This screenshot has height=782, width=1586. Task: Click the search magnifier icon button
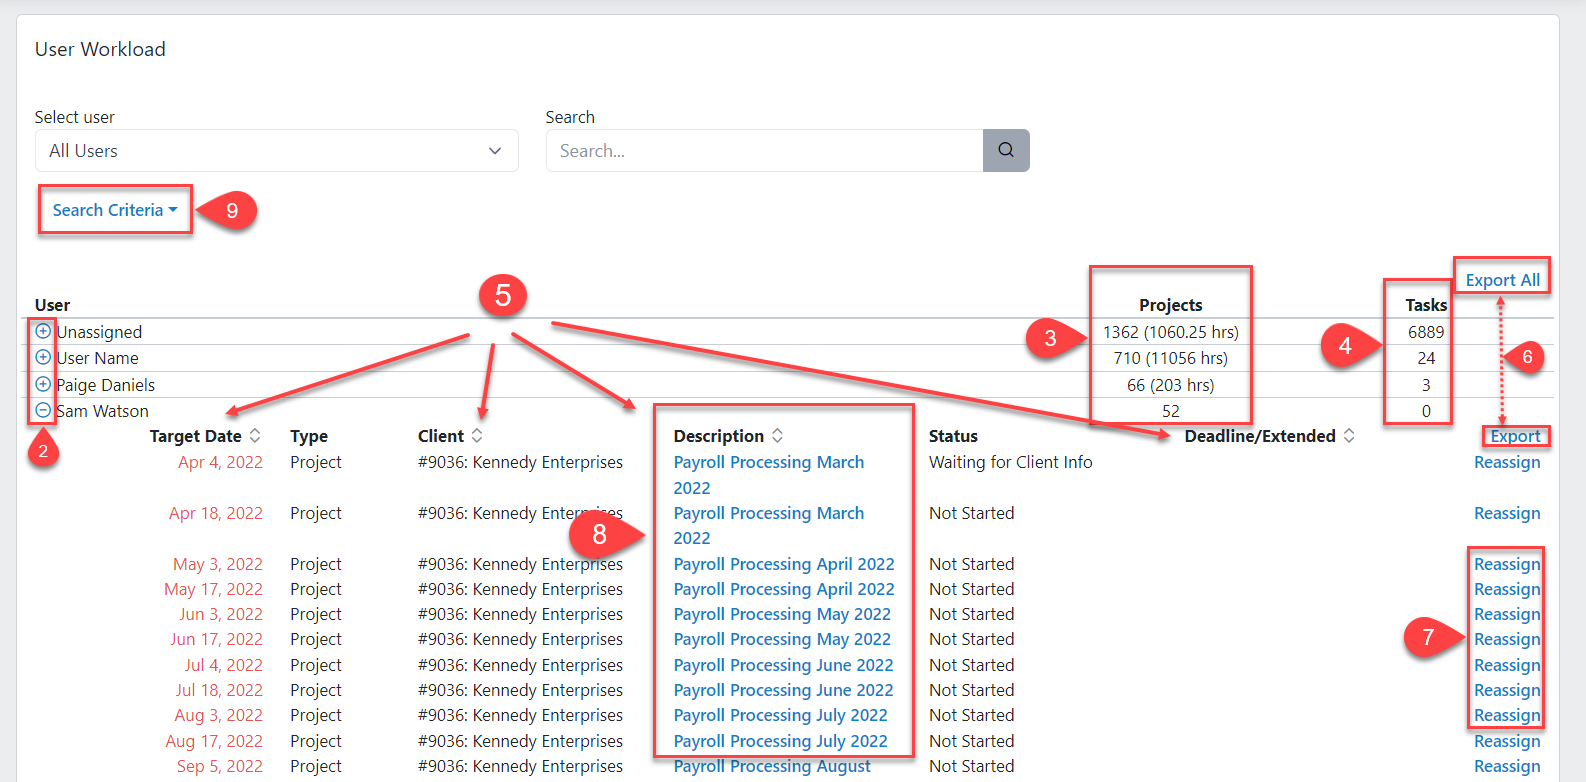1005,150
